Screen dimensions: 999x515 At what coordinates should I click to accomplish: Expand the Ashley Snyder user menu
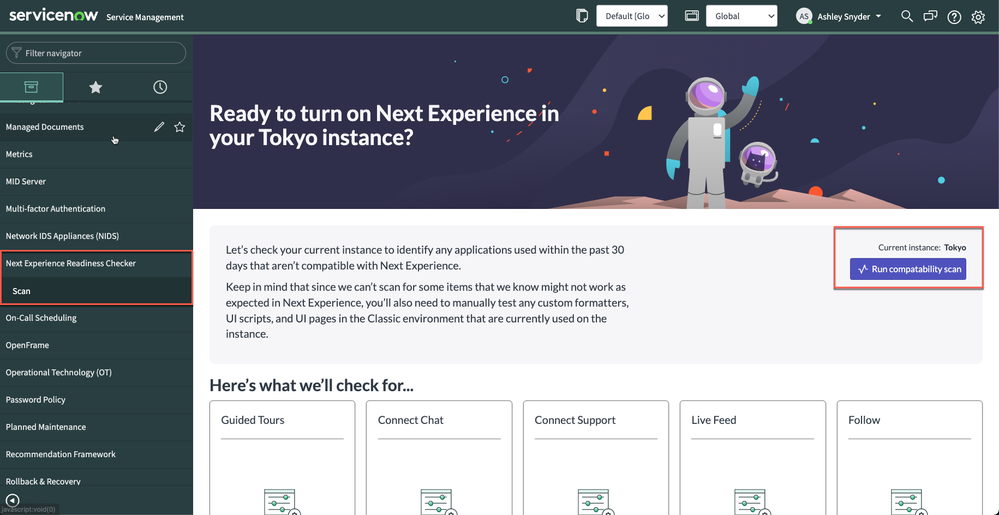click(x=849, y=17)
